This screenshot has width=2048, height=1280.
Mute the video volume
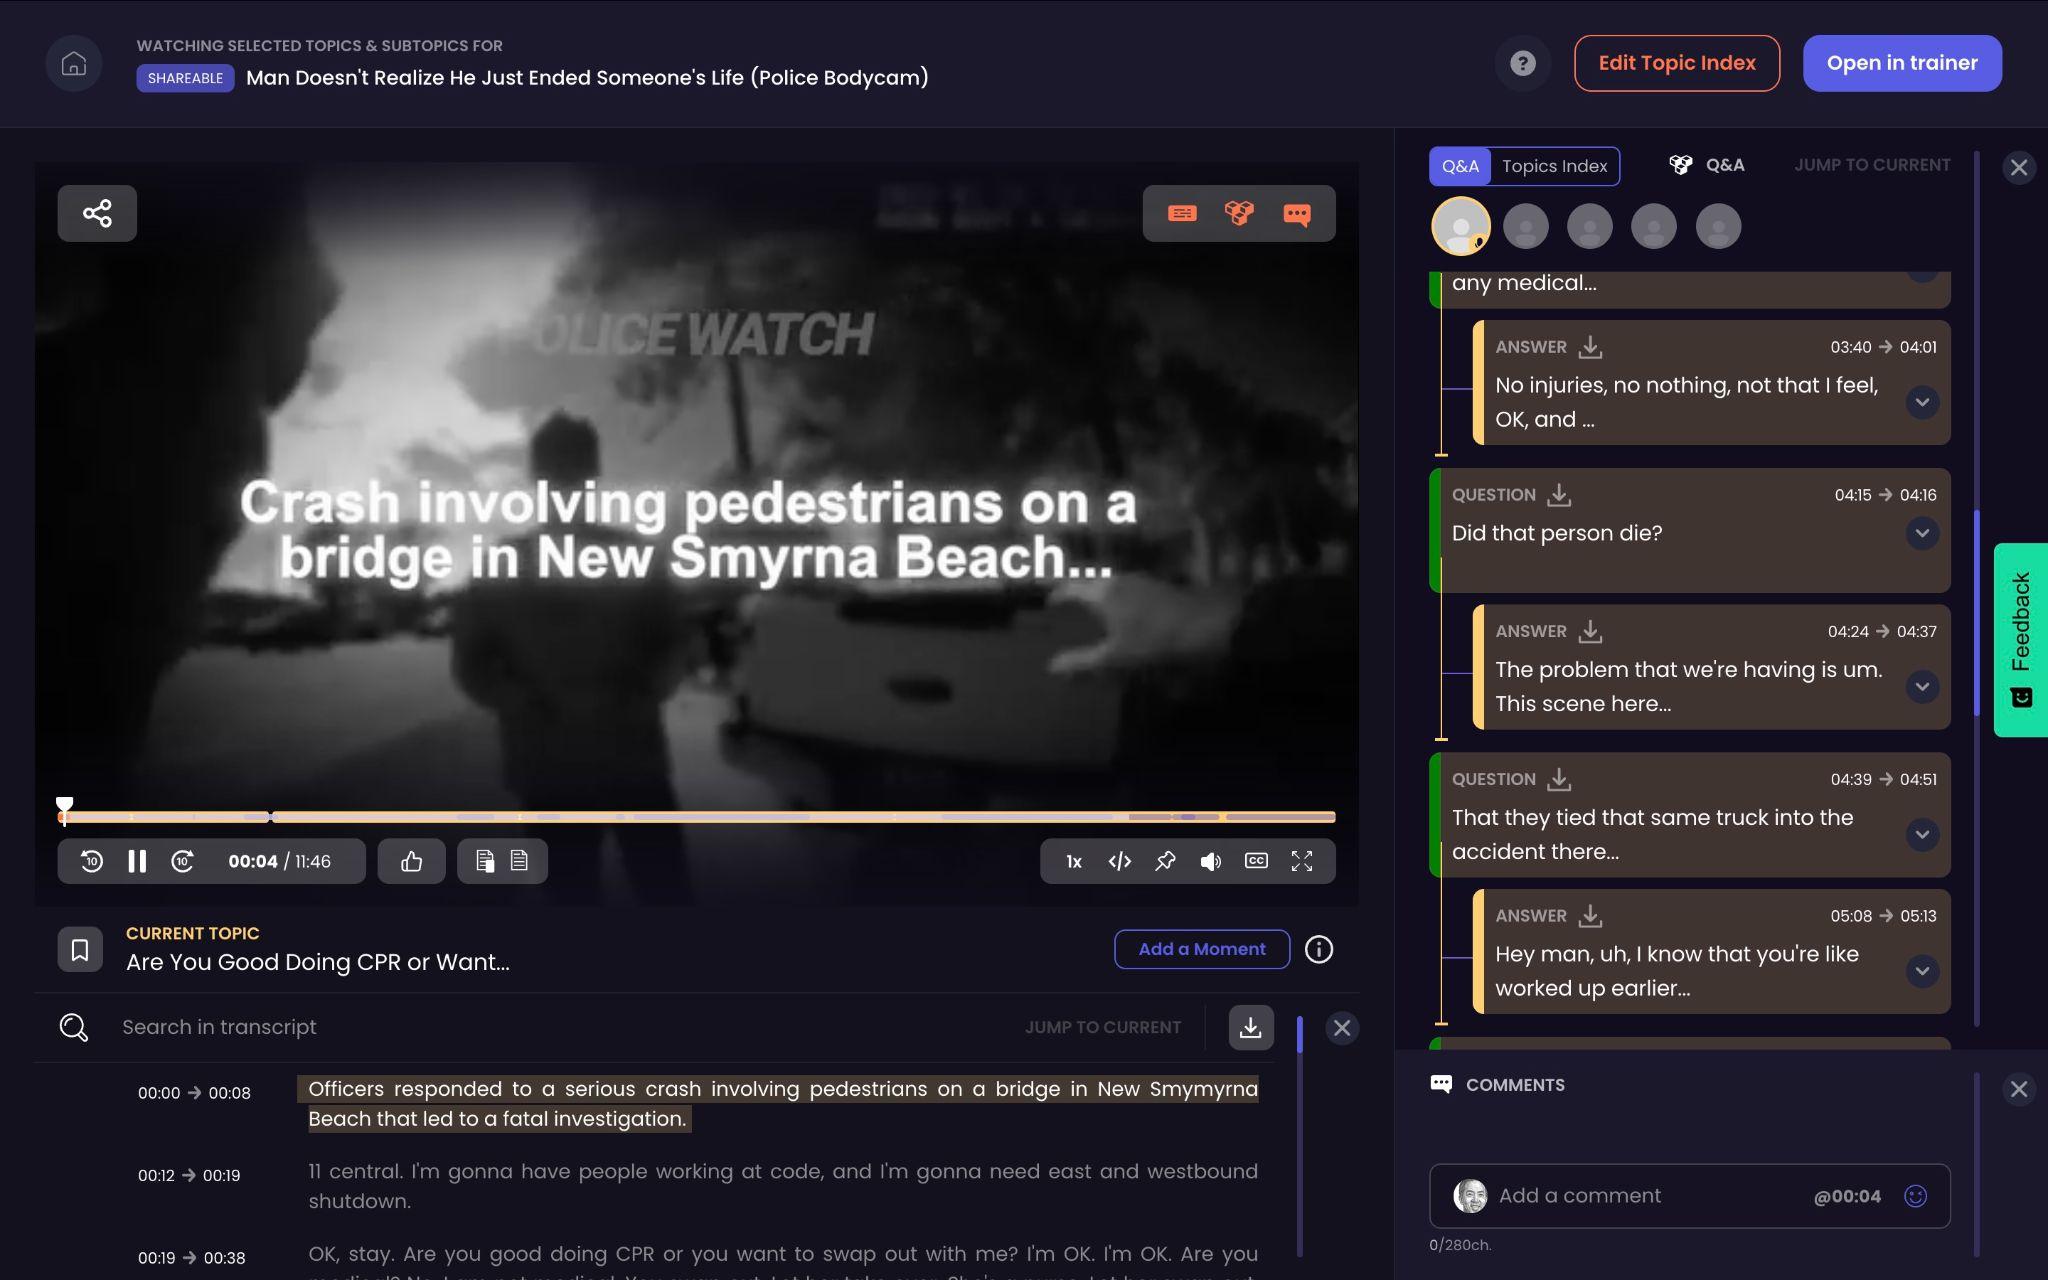click(1210, 861)
